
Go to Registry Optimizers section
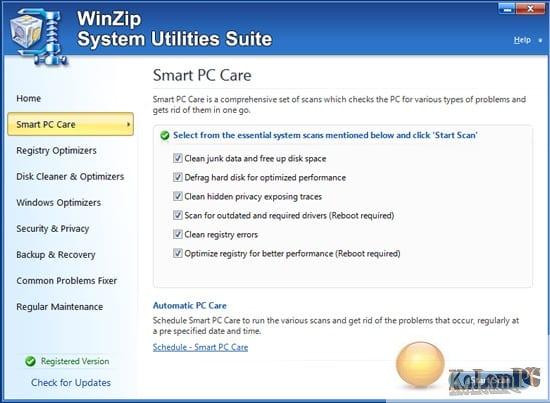[x=56, y=150]
